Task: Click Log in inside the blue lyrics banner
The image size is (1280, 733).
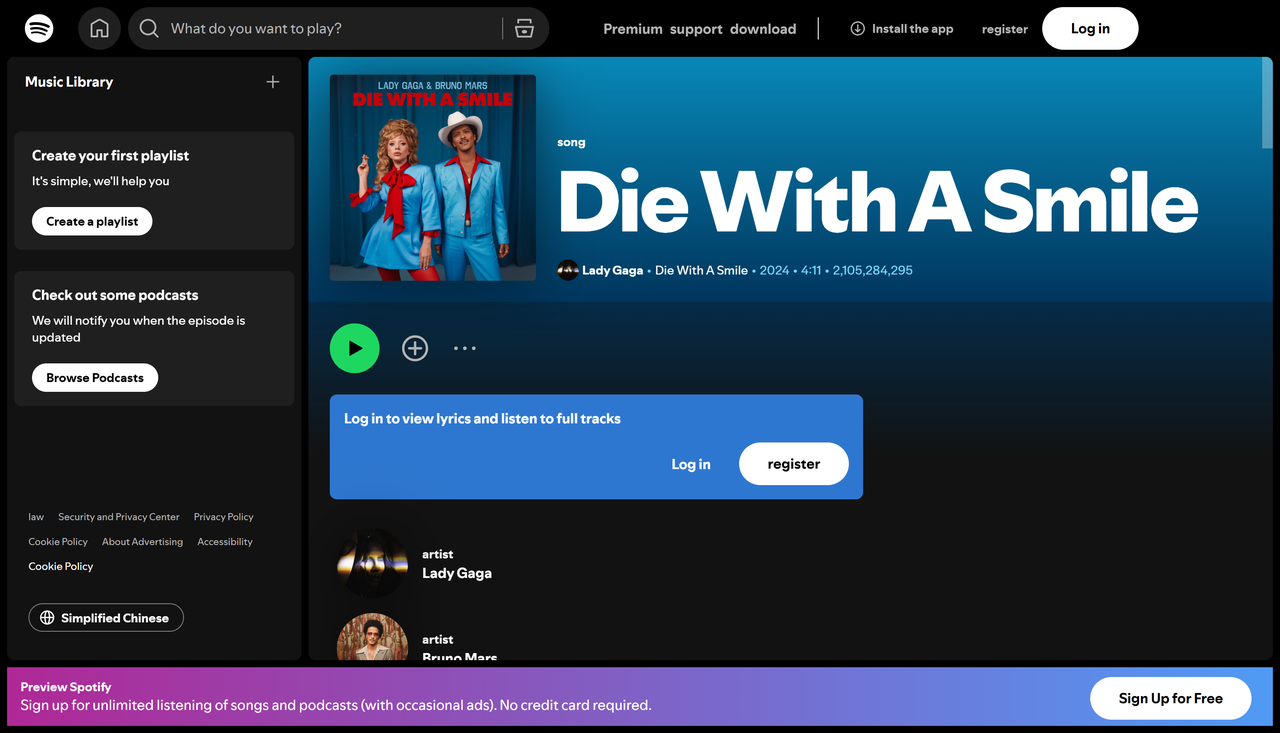Action: pos(691,464)
